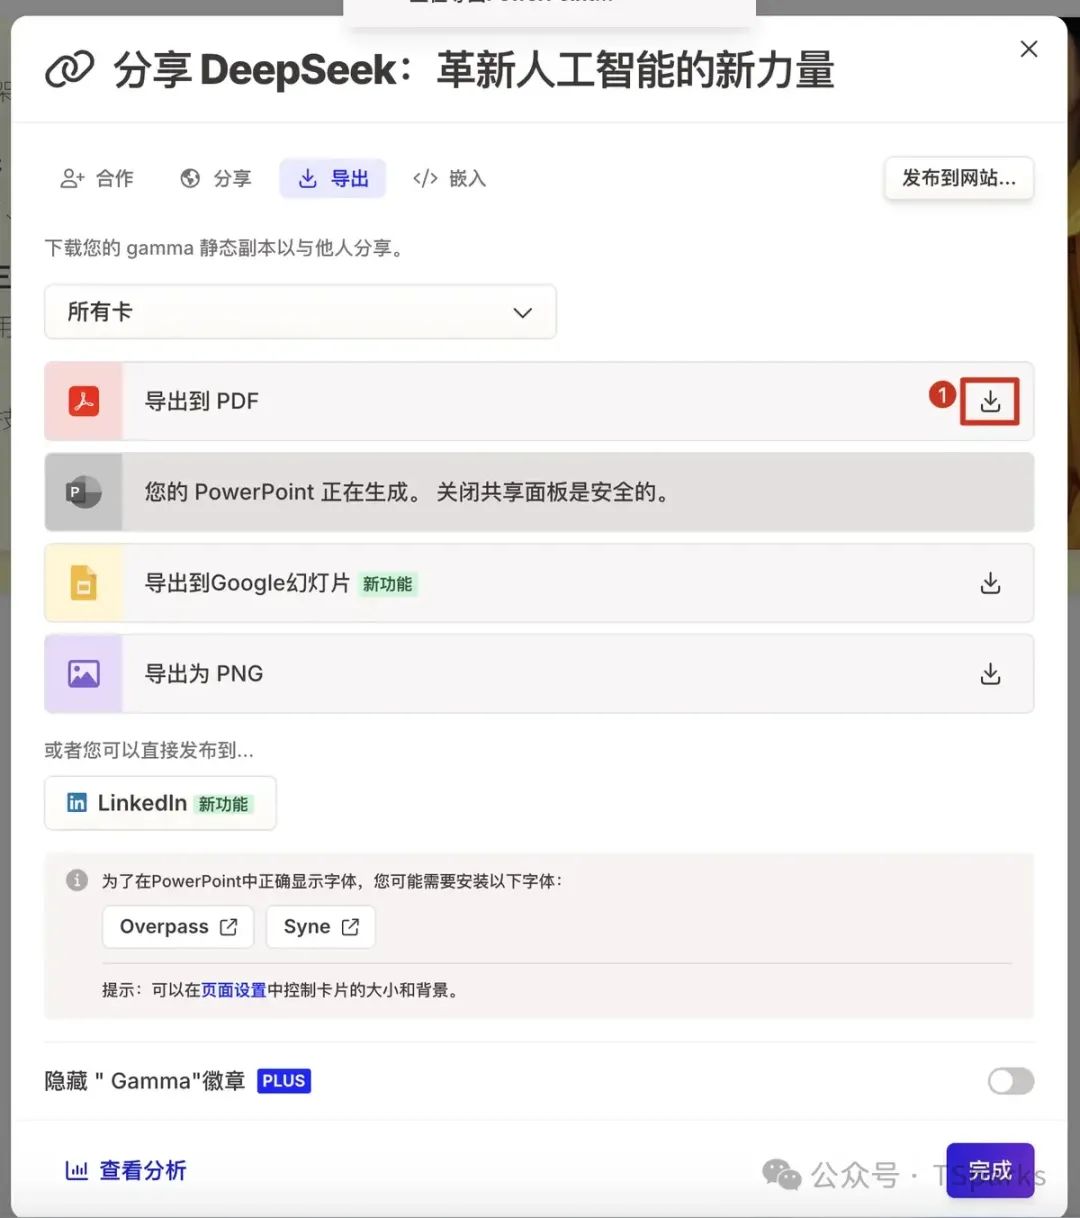Select the 导出为 PNG row
Screen dimensions: 1080x1218
[x=539, y=674]
